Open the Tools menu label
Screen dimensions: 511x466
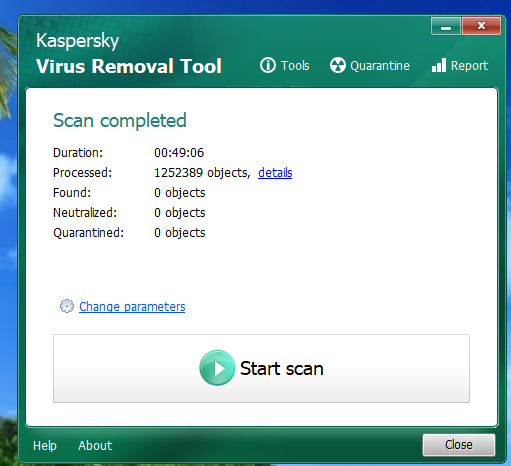click(x=295, y=66)
